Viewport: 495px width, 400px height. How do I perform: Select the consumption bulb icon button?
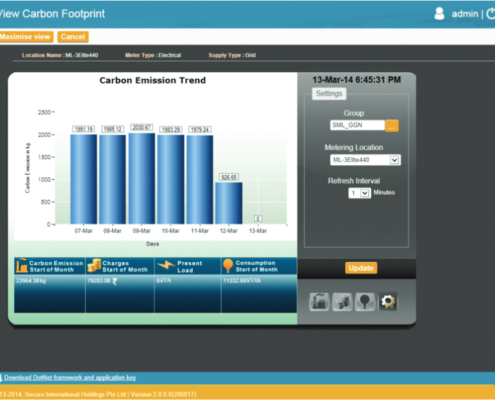[365, 302]
